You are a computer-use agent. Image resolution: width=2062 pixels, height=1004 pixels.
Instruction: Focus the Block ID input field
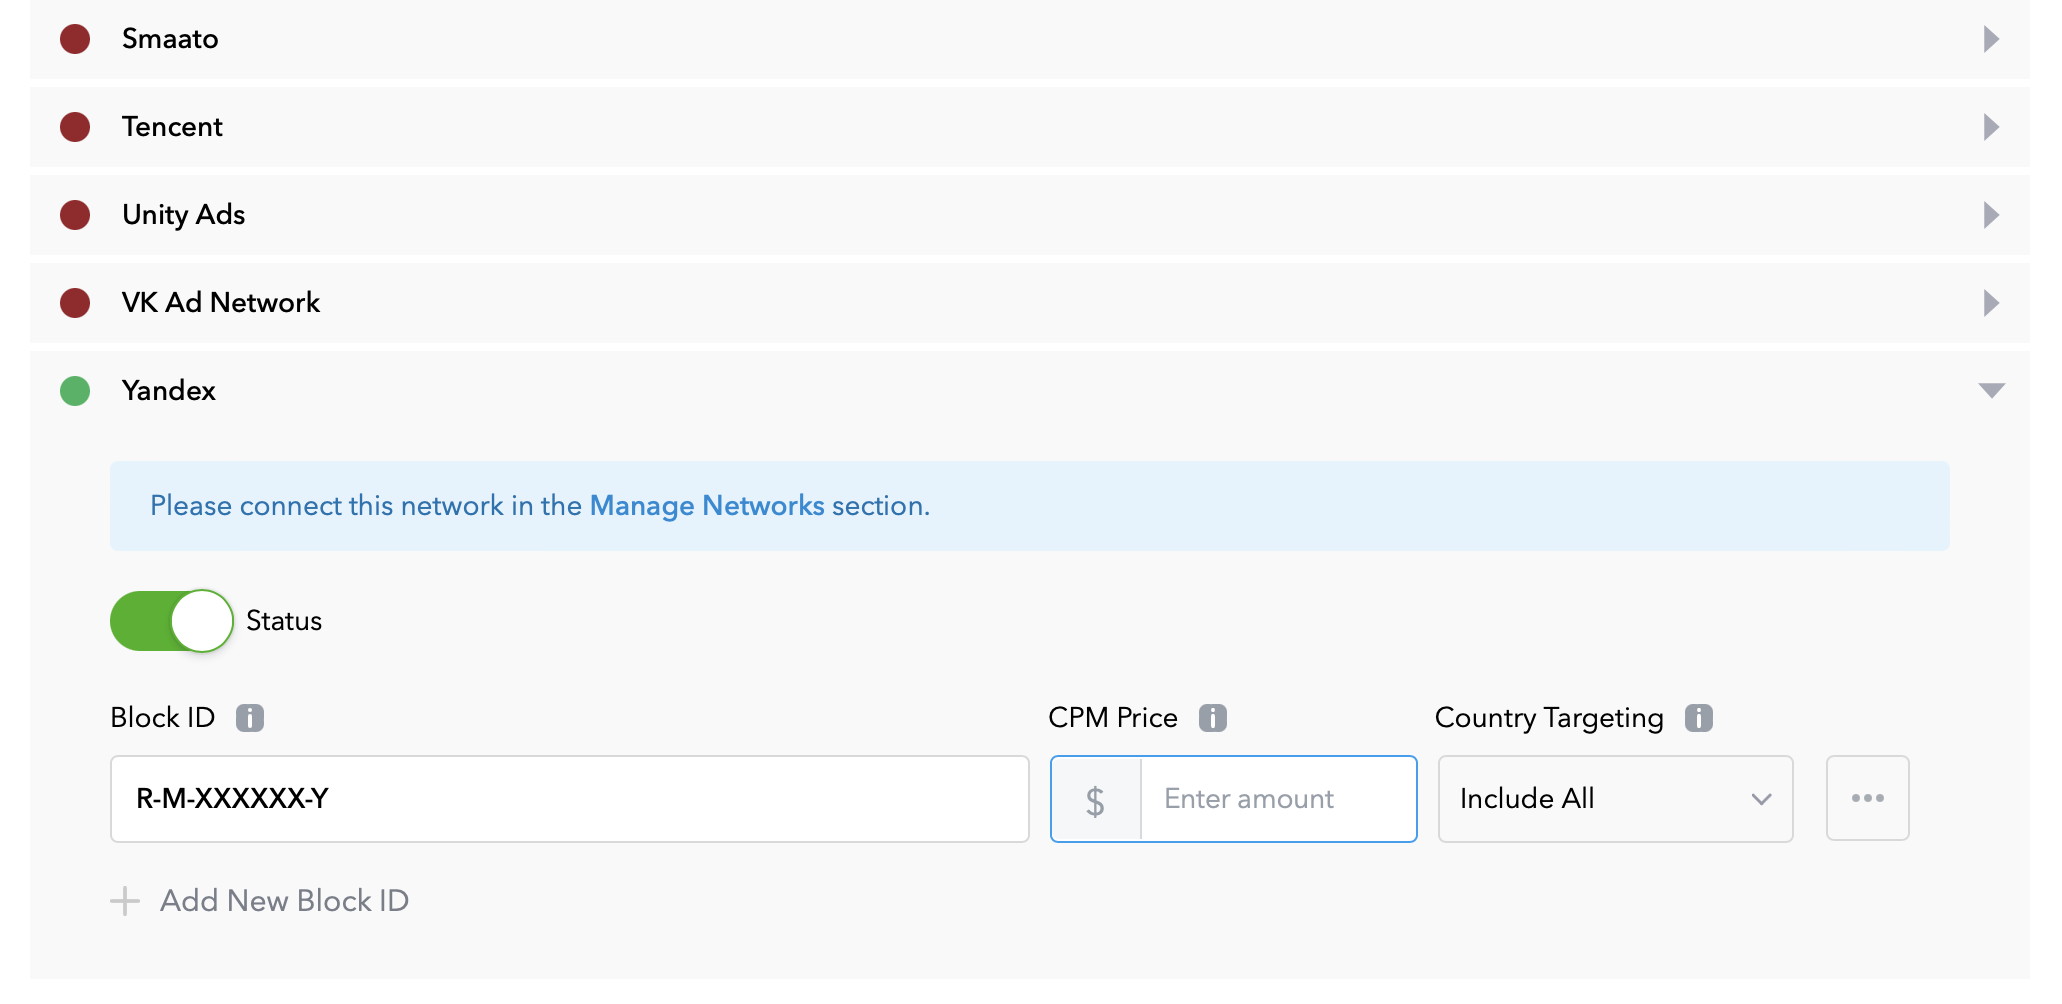click(570, 799)
